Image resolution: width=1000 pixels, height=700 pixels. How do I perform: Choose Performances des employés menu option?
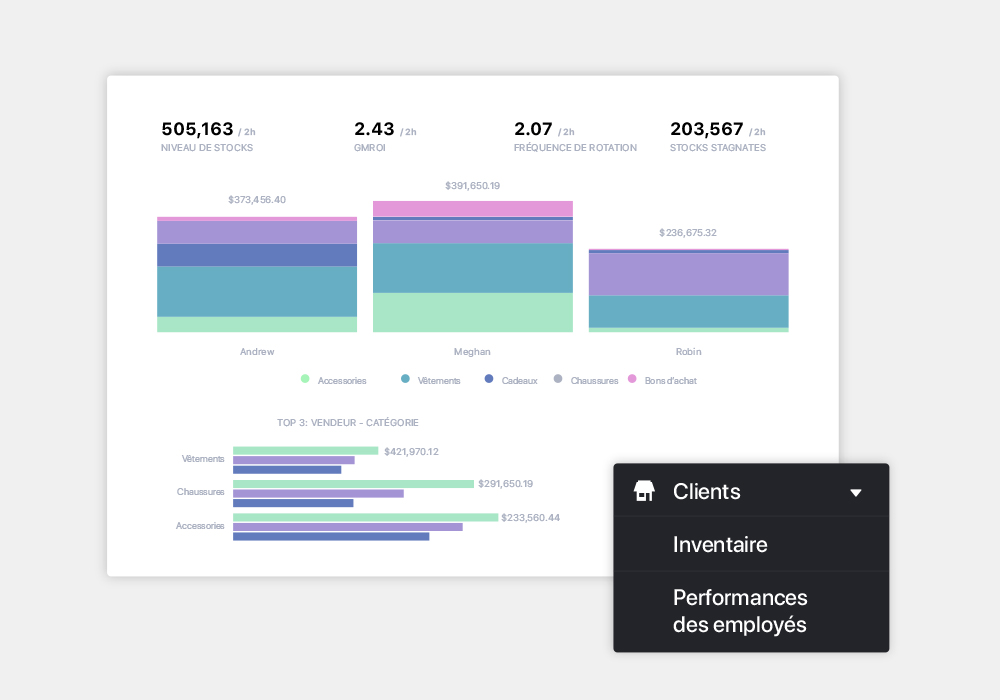point(740,611)
